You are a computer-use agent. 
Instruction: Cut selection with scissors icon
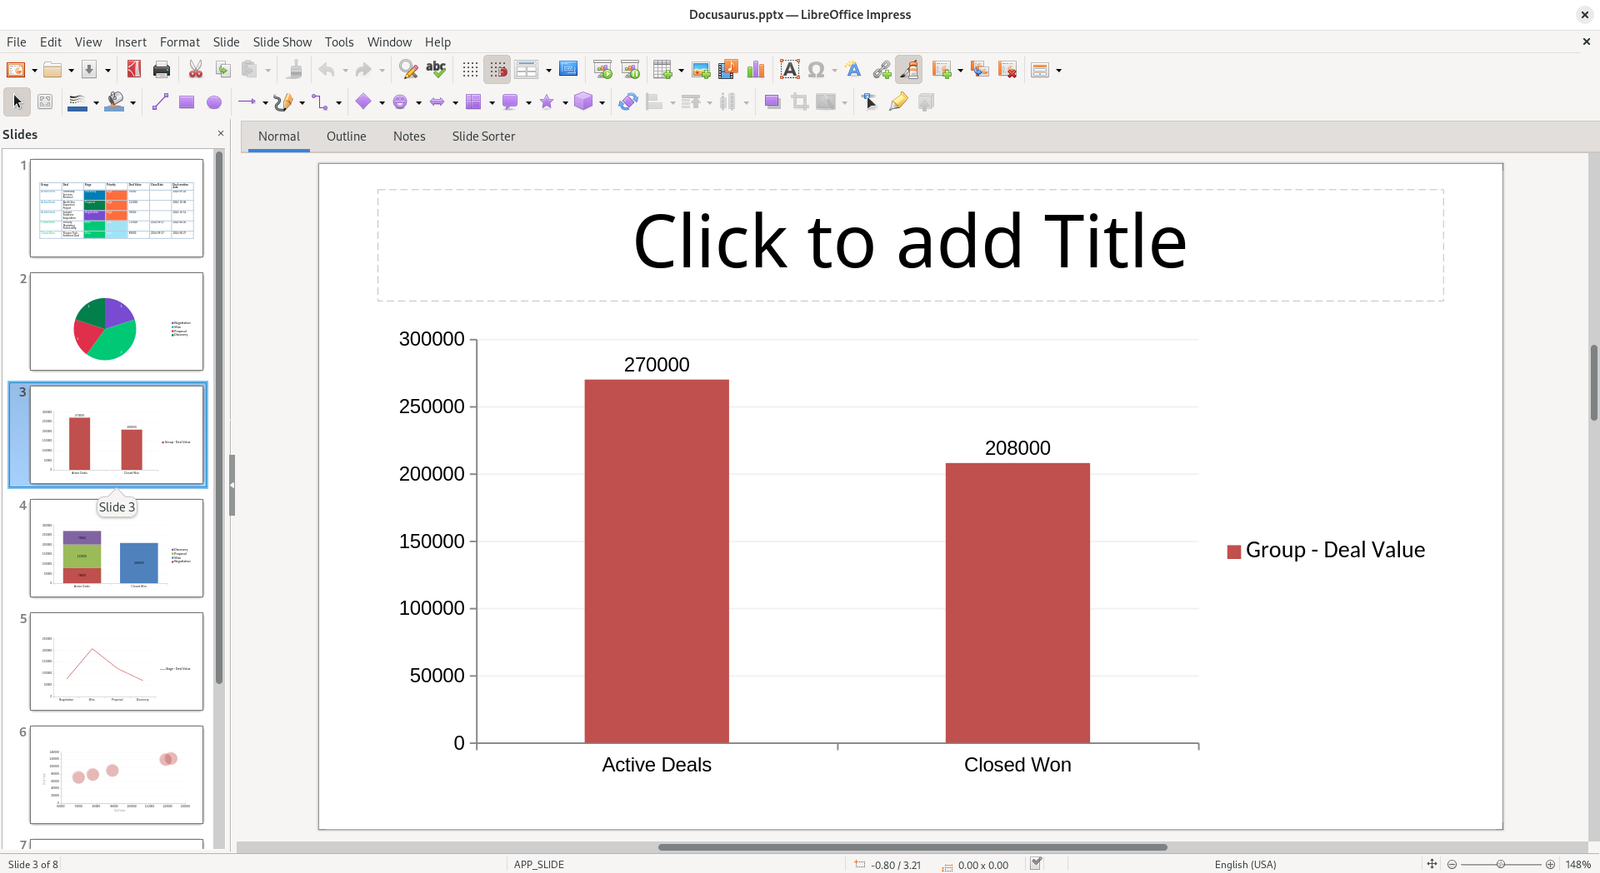click(196, 69)
